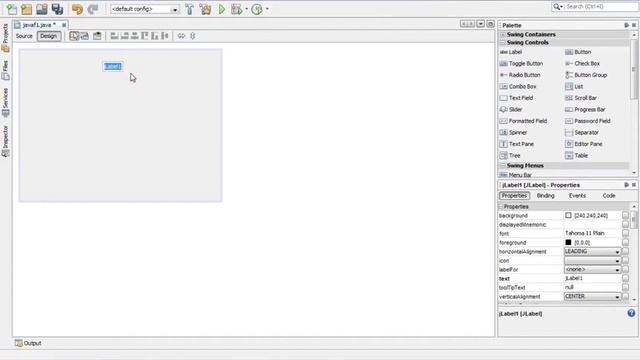Image resolution: width=640 pixels, height=360 pixels.
Task: Click the search magnifier icon
Action: point(557,7)
